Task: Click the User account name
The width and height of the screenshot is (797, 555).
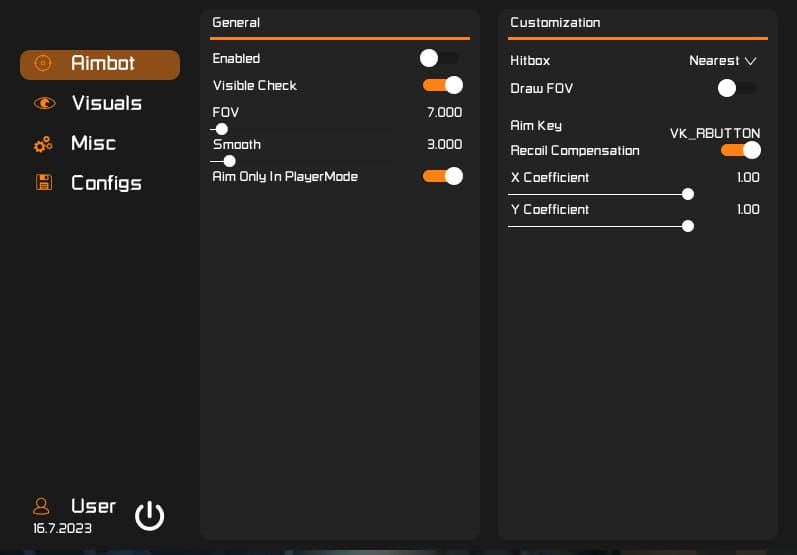Action: point(93,506)
